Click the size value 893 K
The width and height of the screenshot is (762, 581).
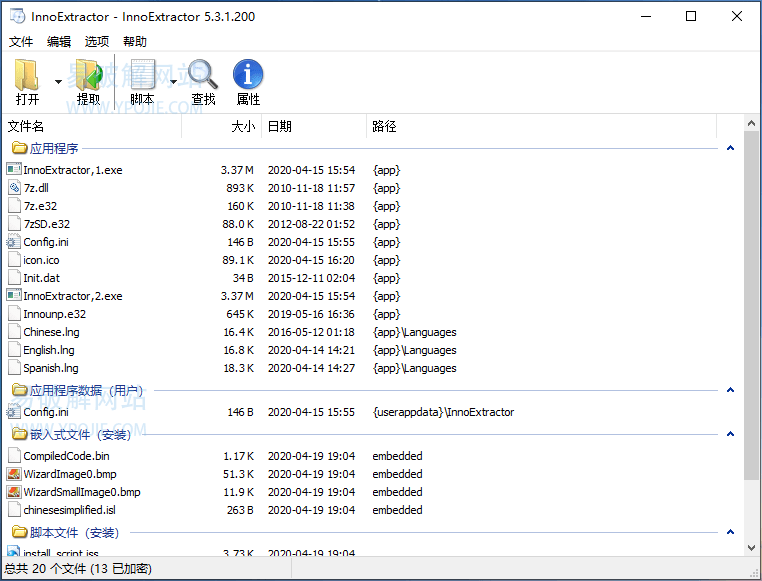240,188
